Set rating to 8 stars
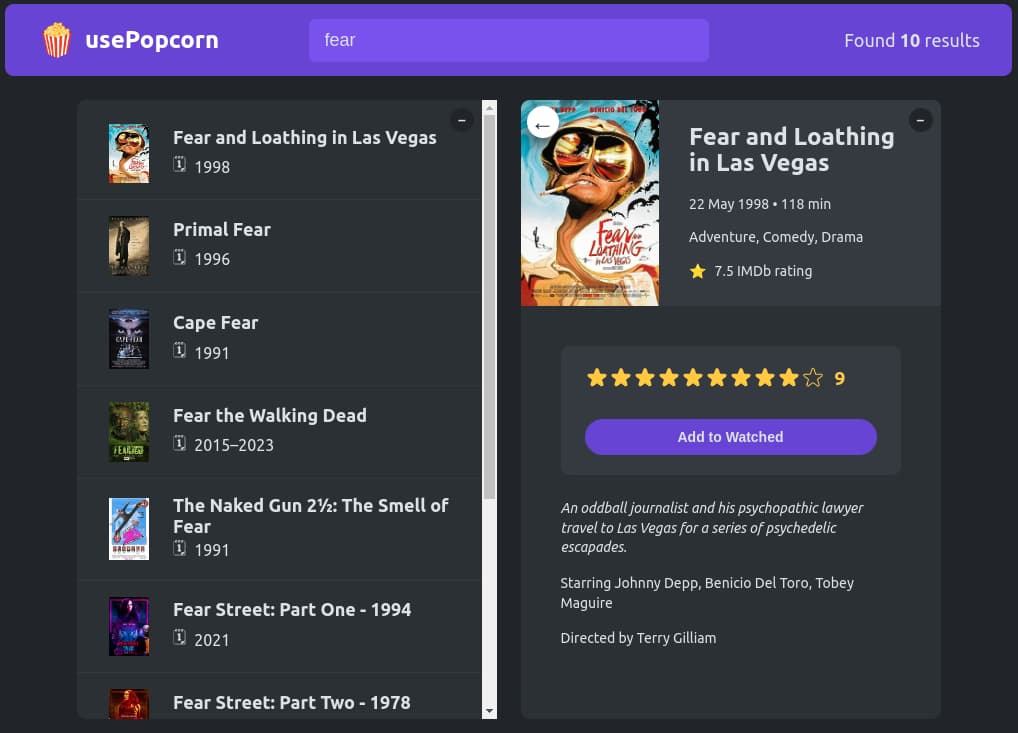 [x=765, y=378]
